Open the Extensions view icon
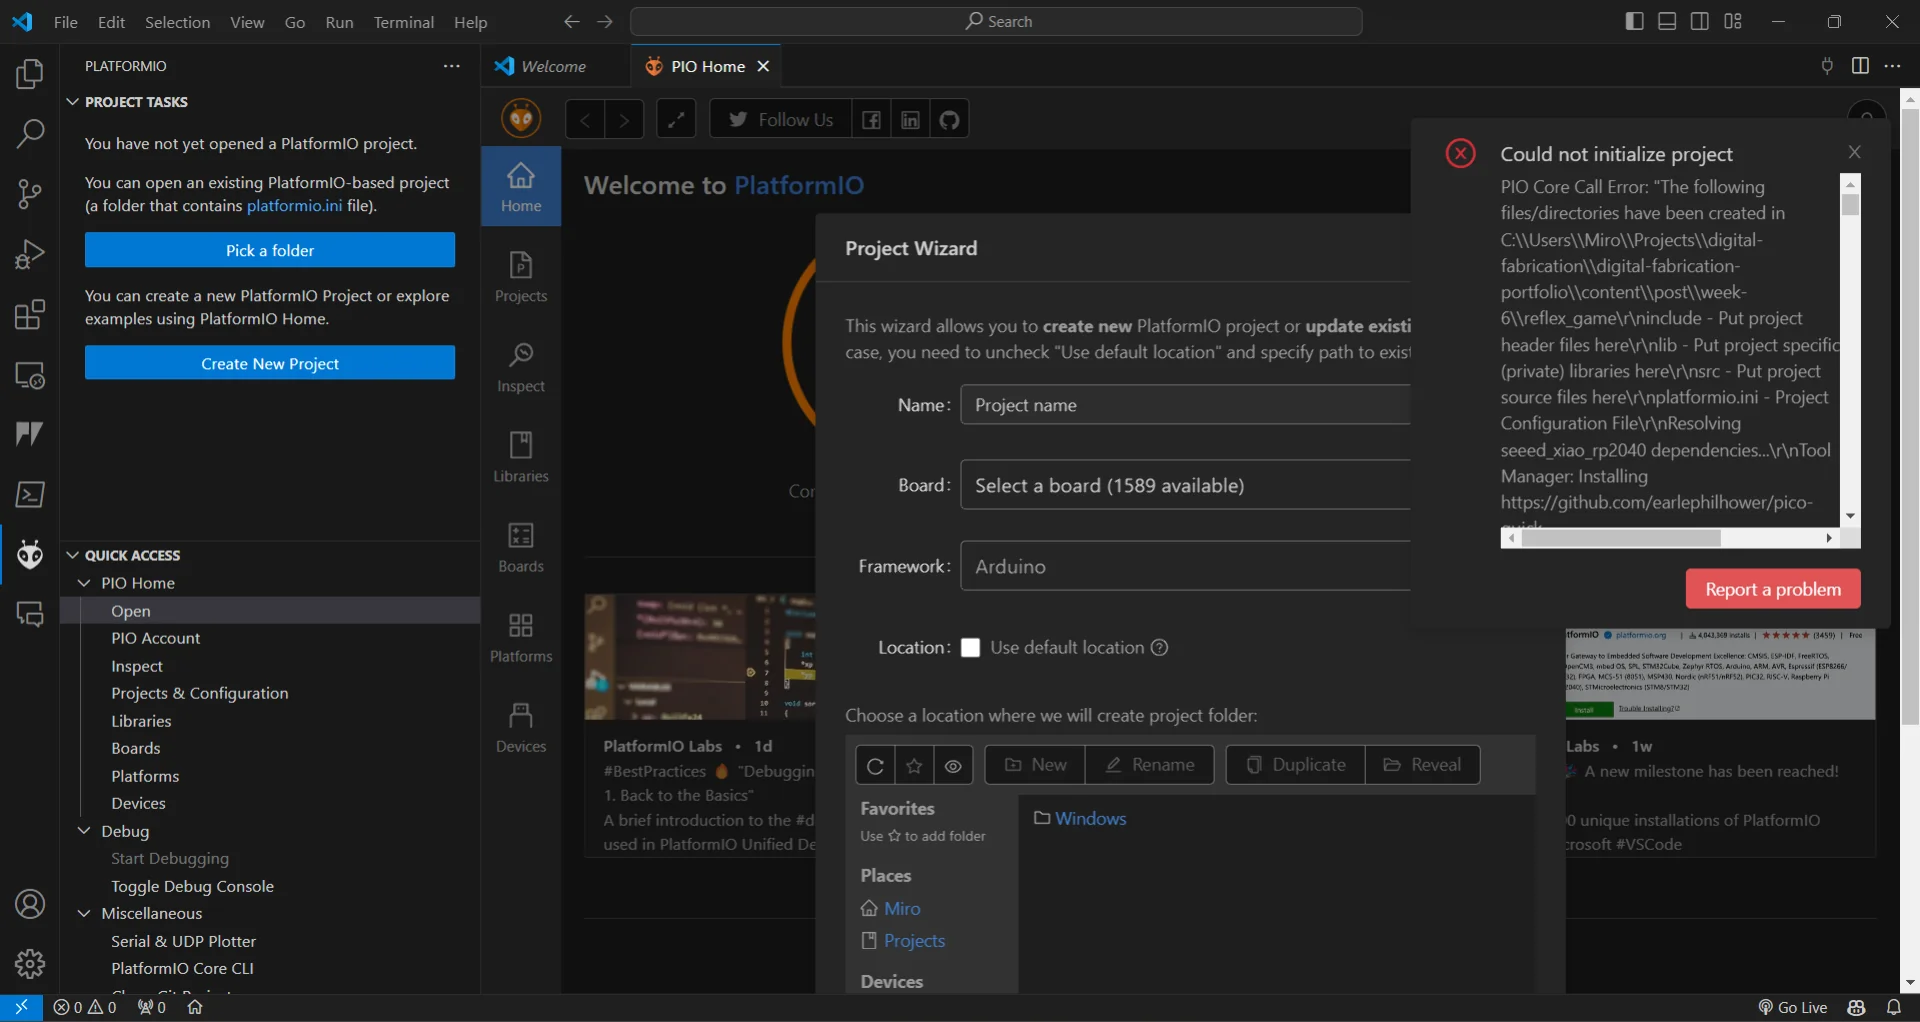Viewport: 1920px width, 1022px height. coord(30,315)
